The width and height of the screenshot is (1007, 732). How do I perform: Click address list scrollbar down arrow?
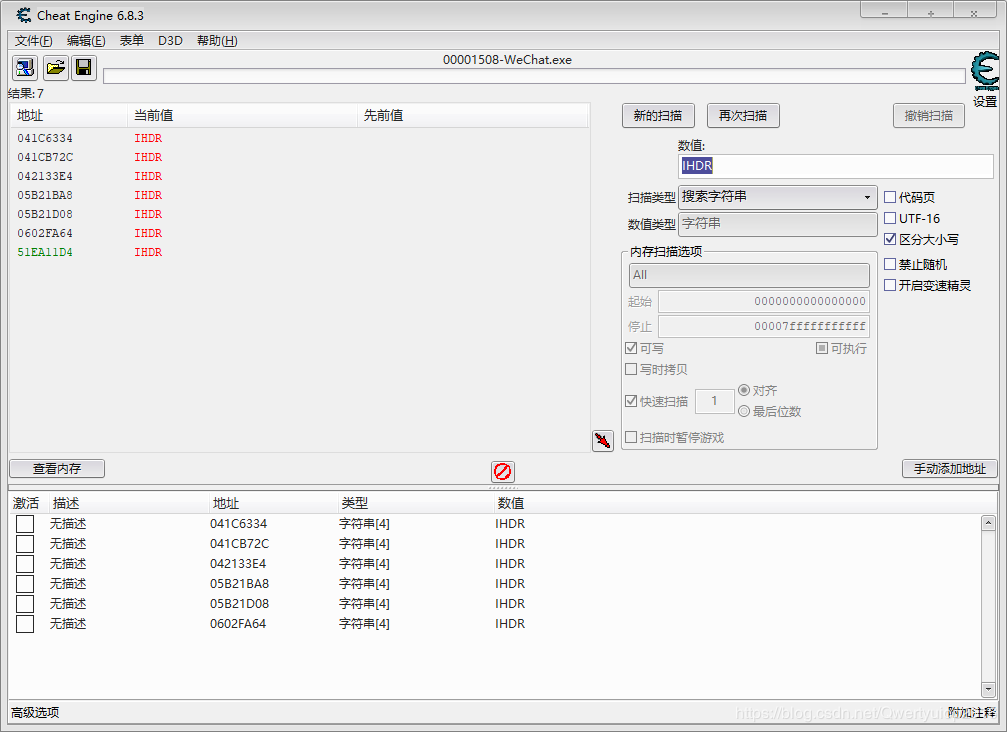[x=988, y=689]
